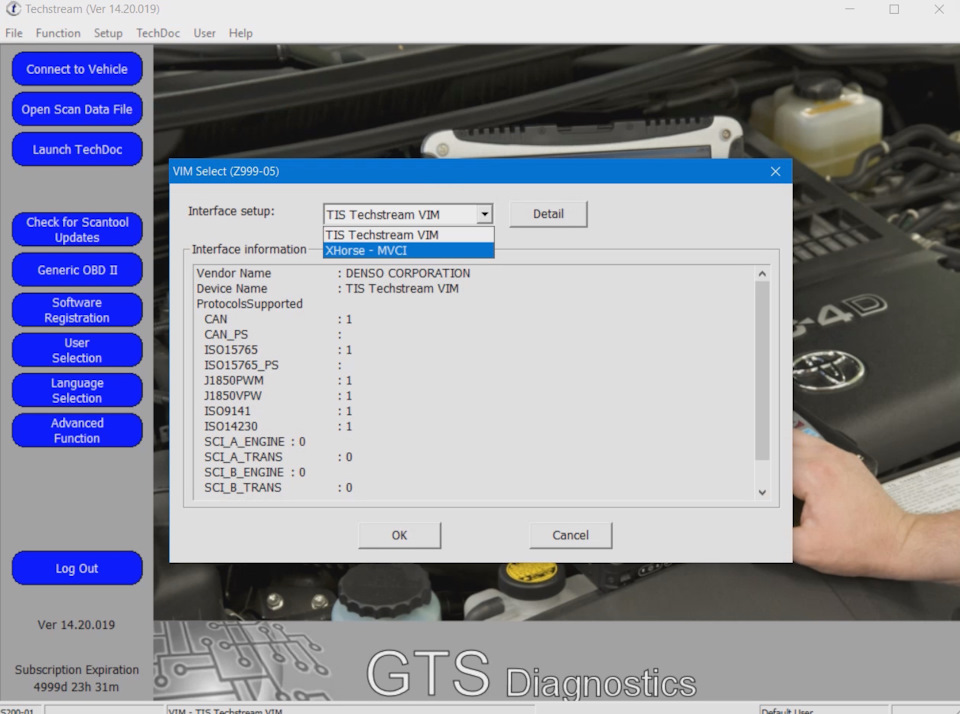Open the Setup menu
Viewport: 960px width, 714px height.
108,33
